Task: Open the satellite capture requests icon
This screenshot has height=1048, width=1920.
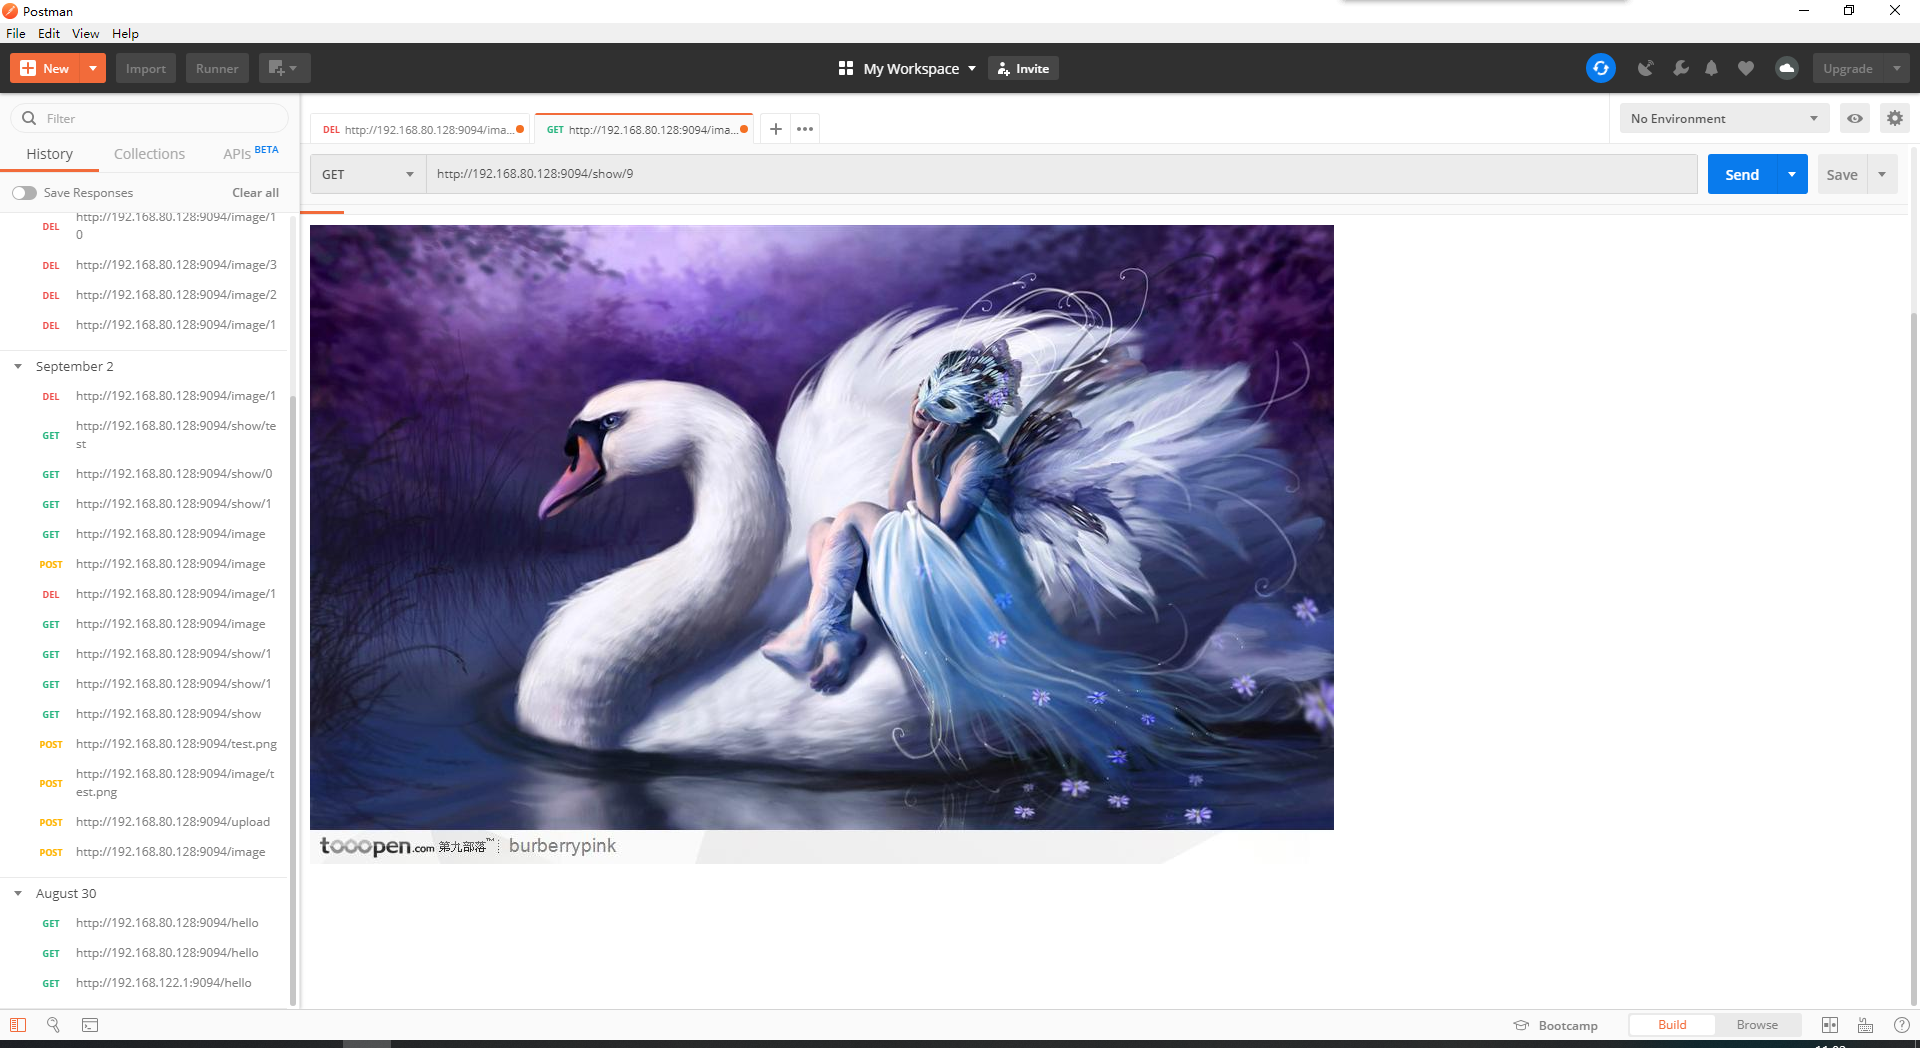Action: (x=1645, y=68)
